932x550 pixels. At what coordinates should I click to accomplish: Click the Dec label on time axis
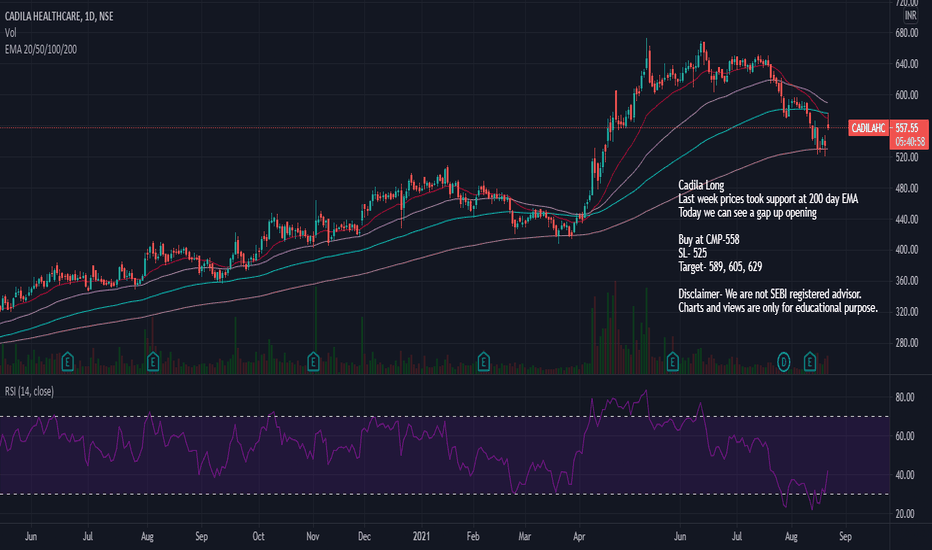tap(364, 536)
